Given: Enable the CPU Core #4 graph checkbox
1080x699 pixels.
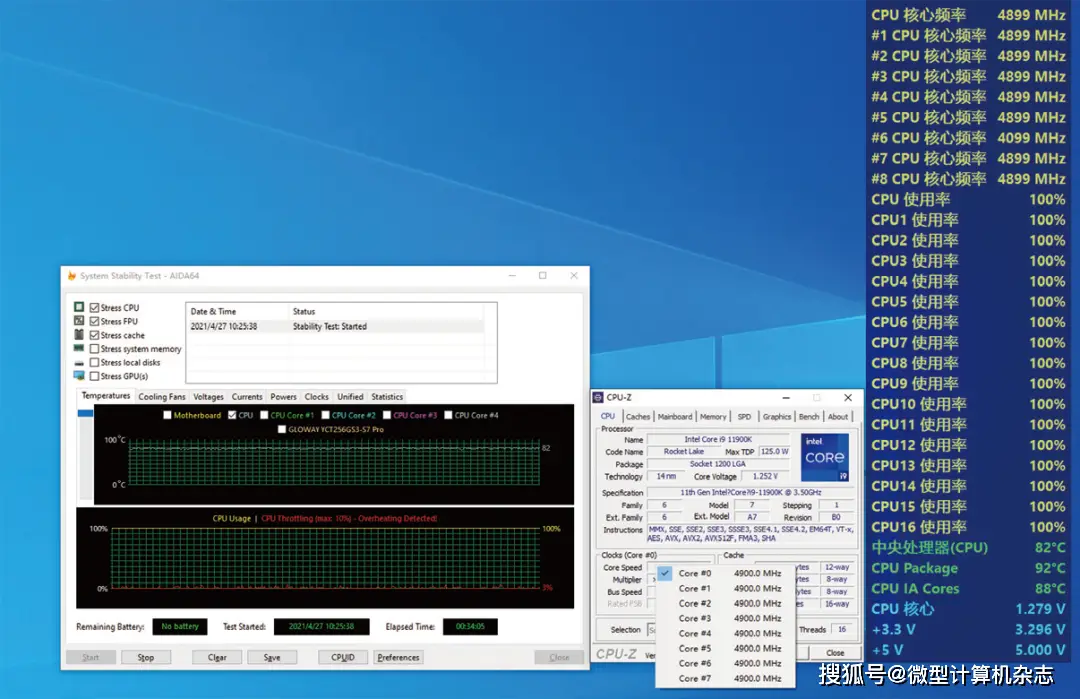Looking at the screenshot, I should pos(448,415).
